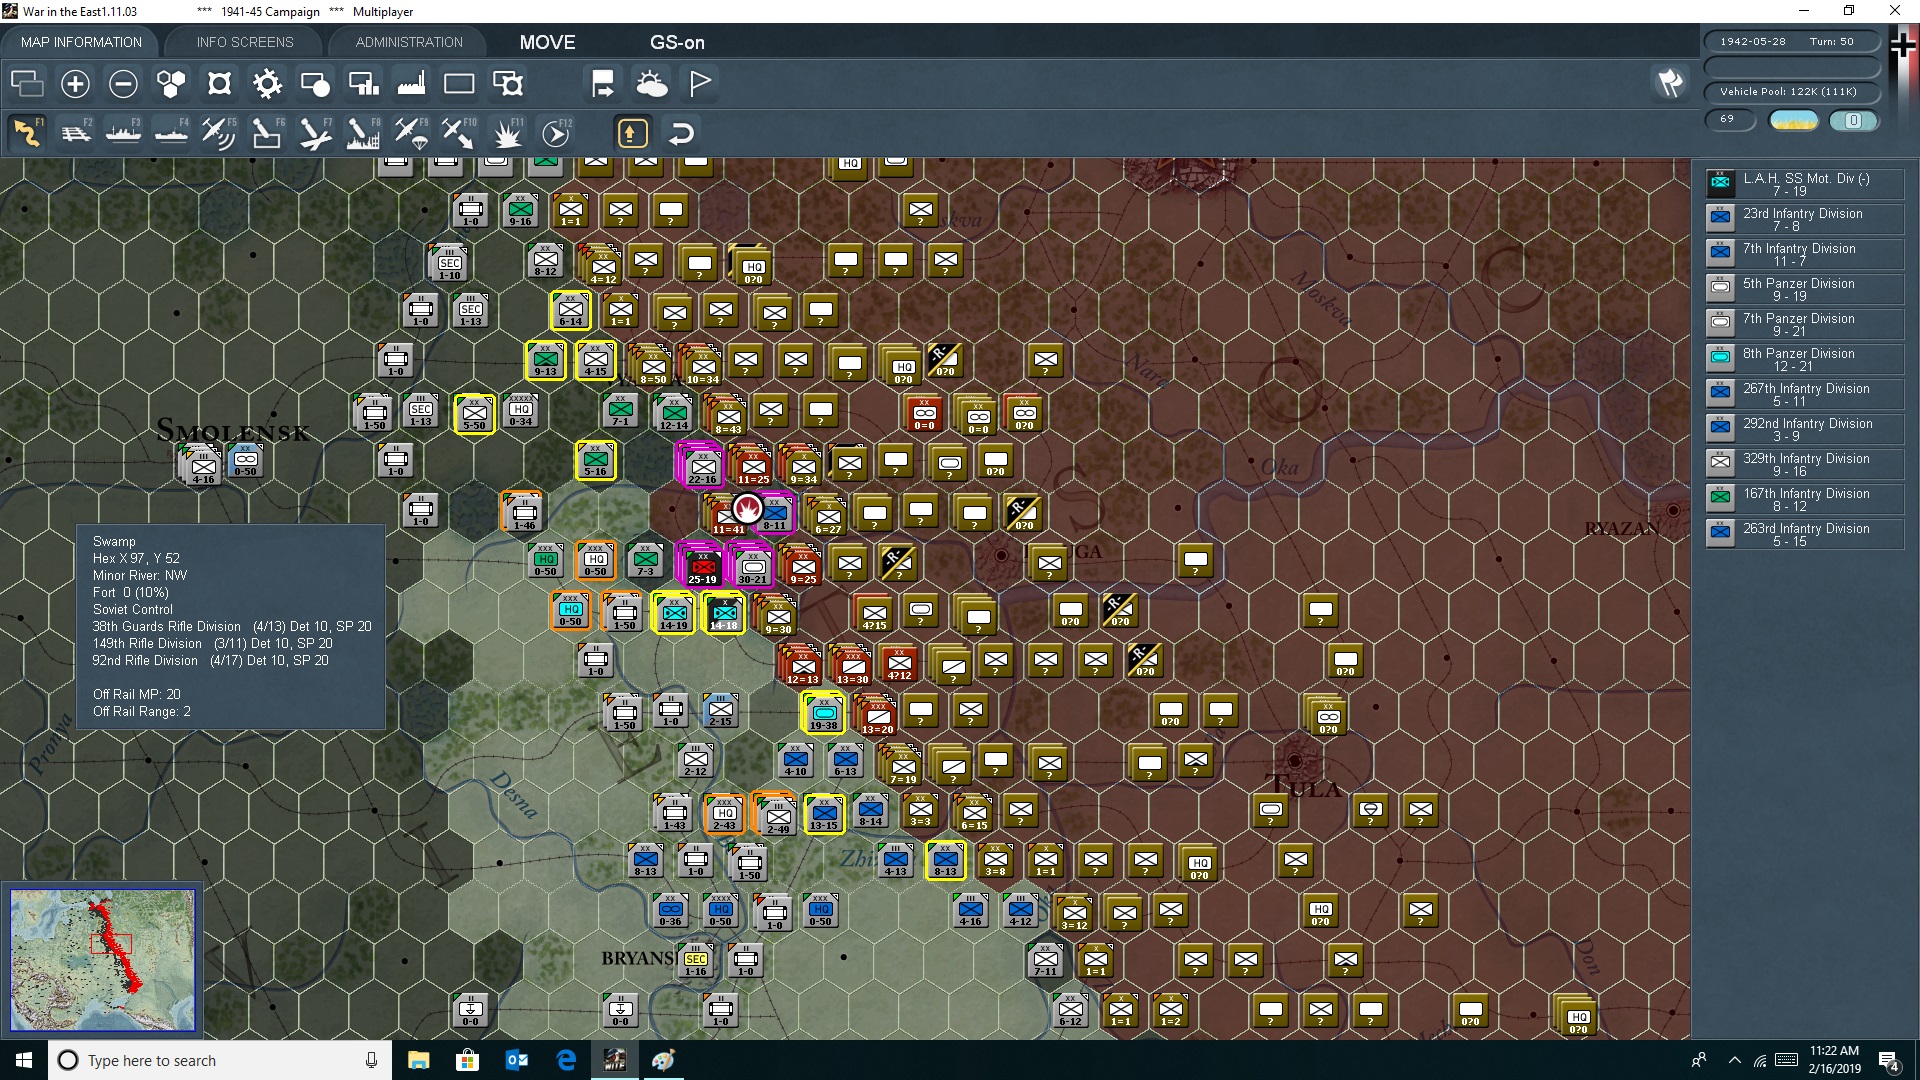Viewport: 1920px width, 1080px height.
Task: Click the Windows search box
Action: coord(220,1060)
